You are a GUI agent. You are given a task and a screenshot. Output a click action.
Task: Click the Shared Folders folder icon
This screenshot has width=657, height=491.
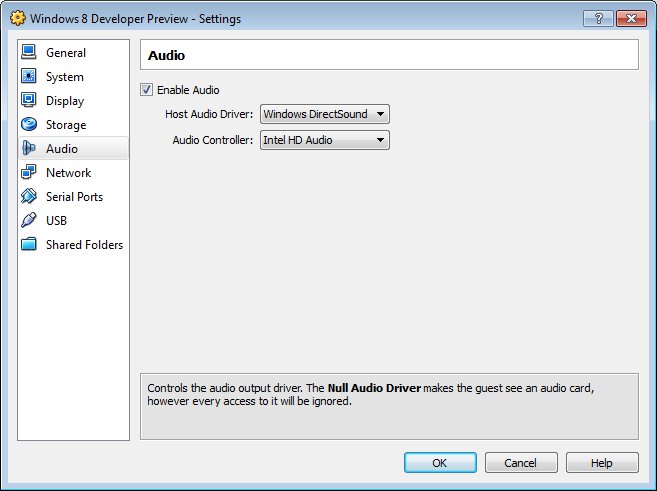coord(28,244)
